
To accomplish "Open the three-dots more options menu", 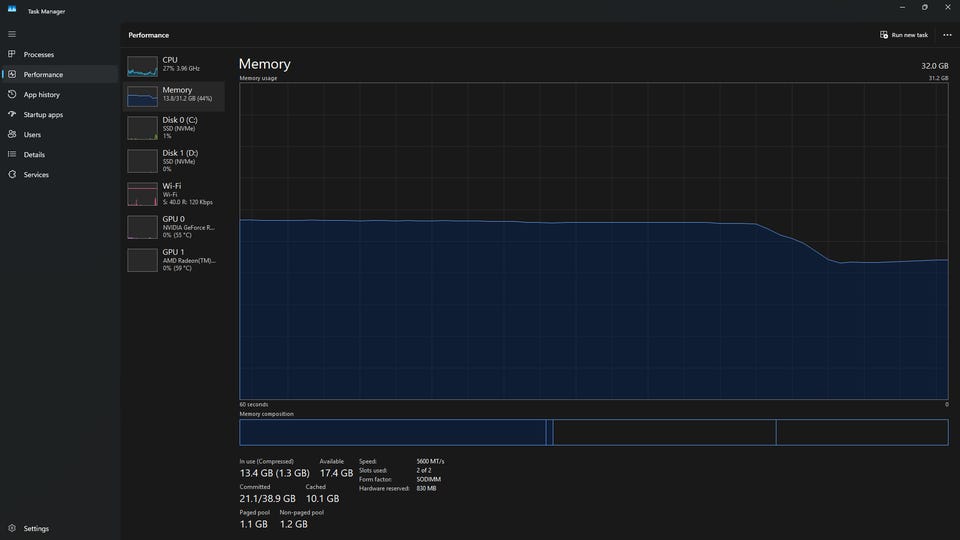I will point(947,35).
